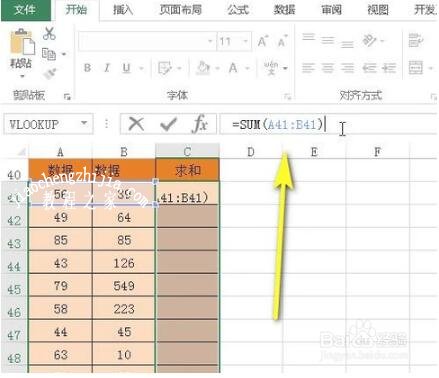This screenshot has height=378, width=439.
Task: Toggle Underline formatting
Action: 126,68
